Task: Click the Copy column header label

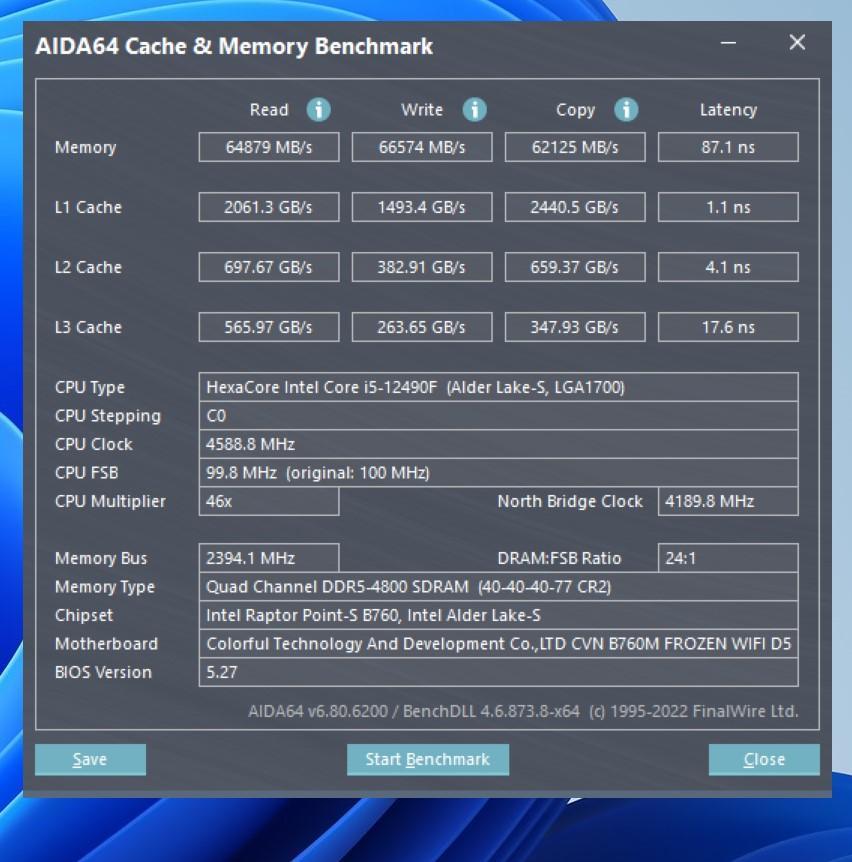Action: point(575,110)
